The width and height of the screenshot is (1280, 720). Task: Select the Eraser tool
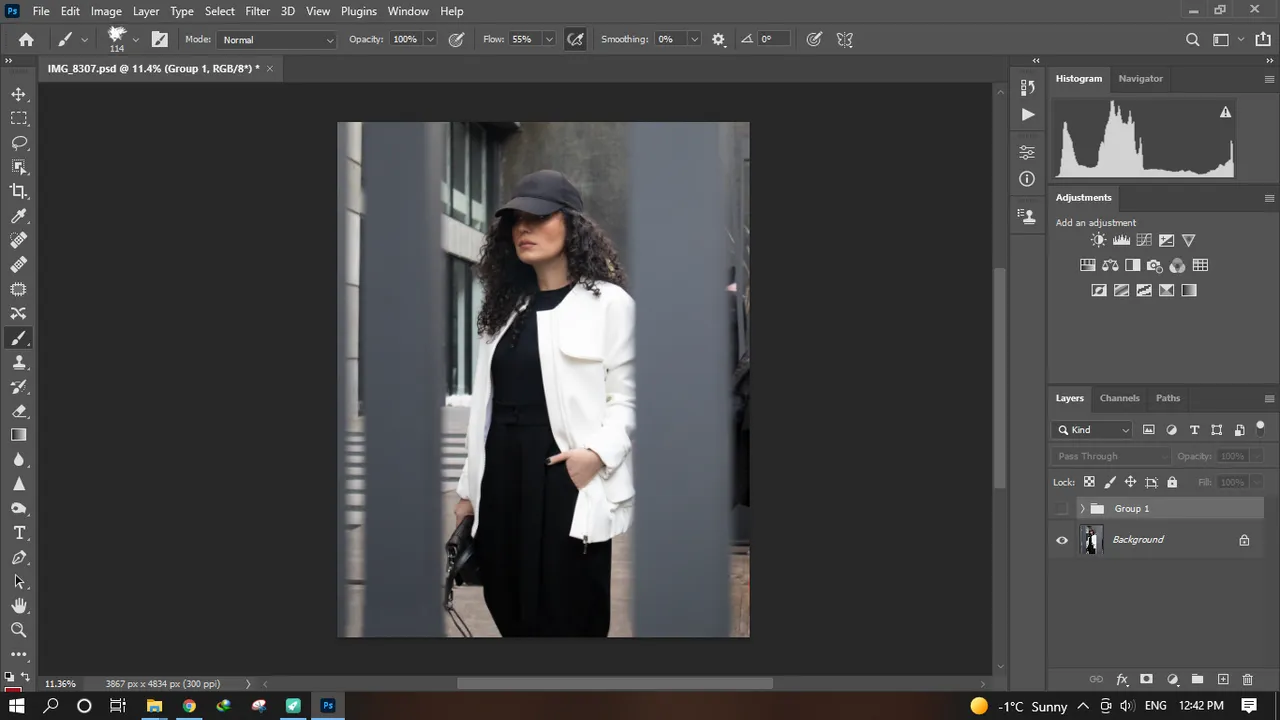click(19, 411)
